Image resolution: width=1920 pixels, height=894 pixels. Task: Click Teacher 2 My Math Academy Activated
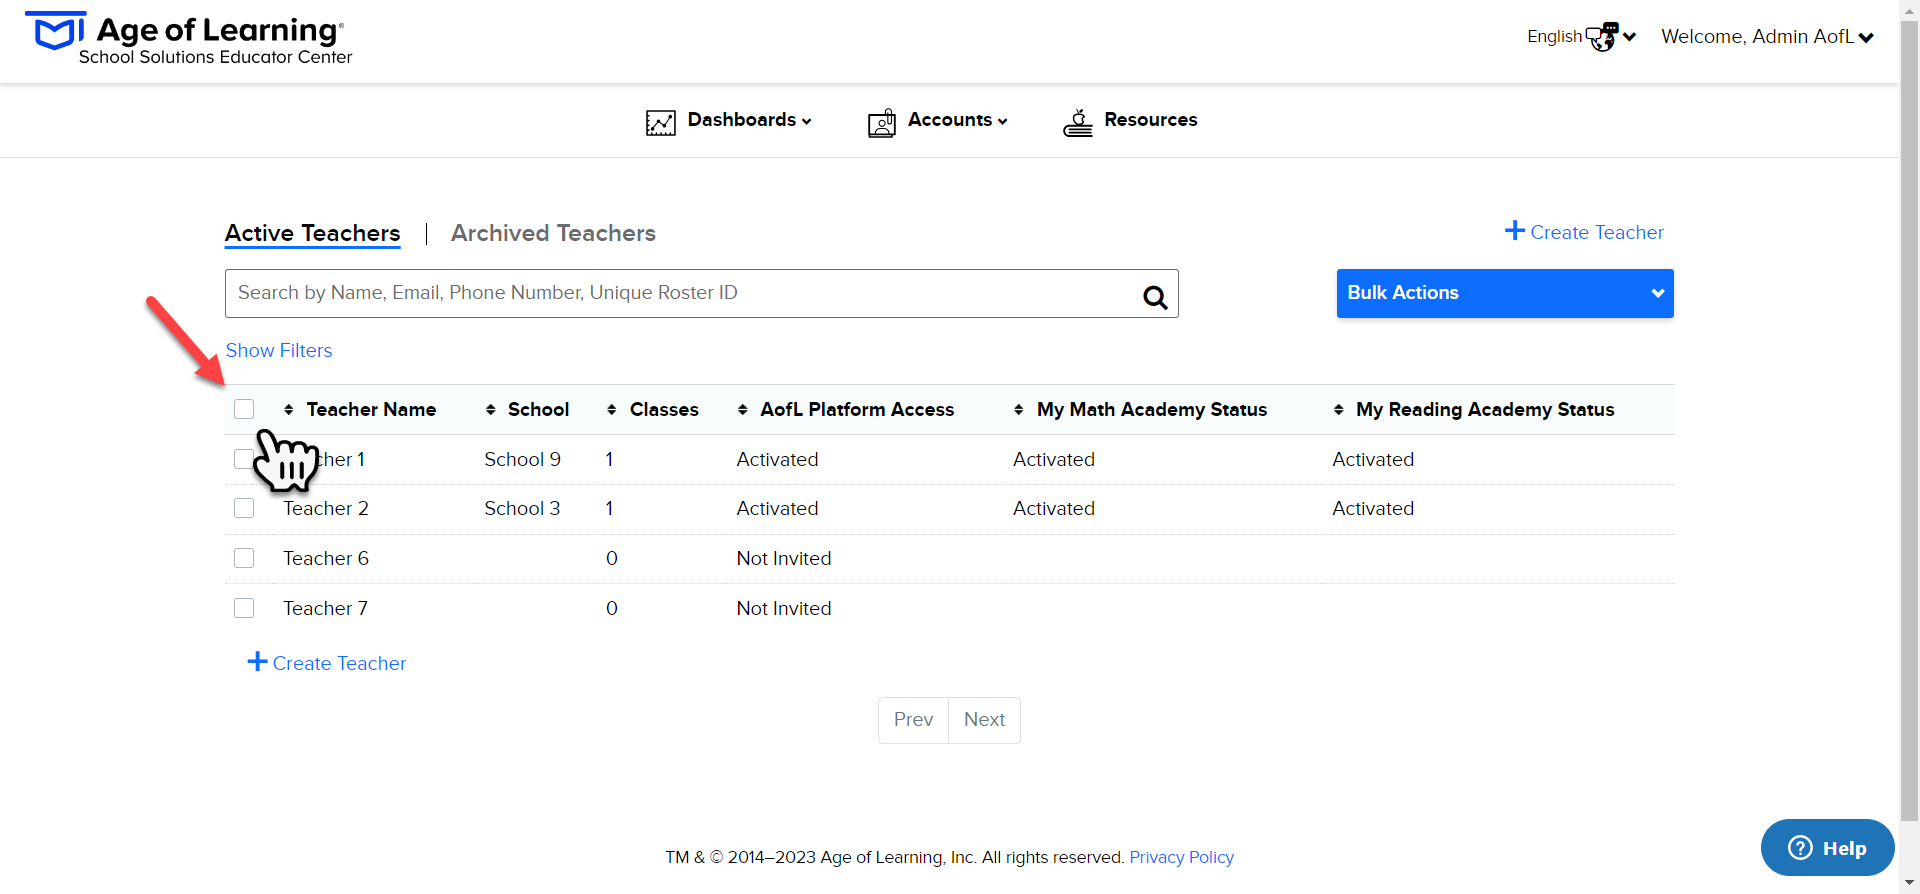click(x=1054, y=508)
